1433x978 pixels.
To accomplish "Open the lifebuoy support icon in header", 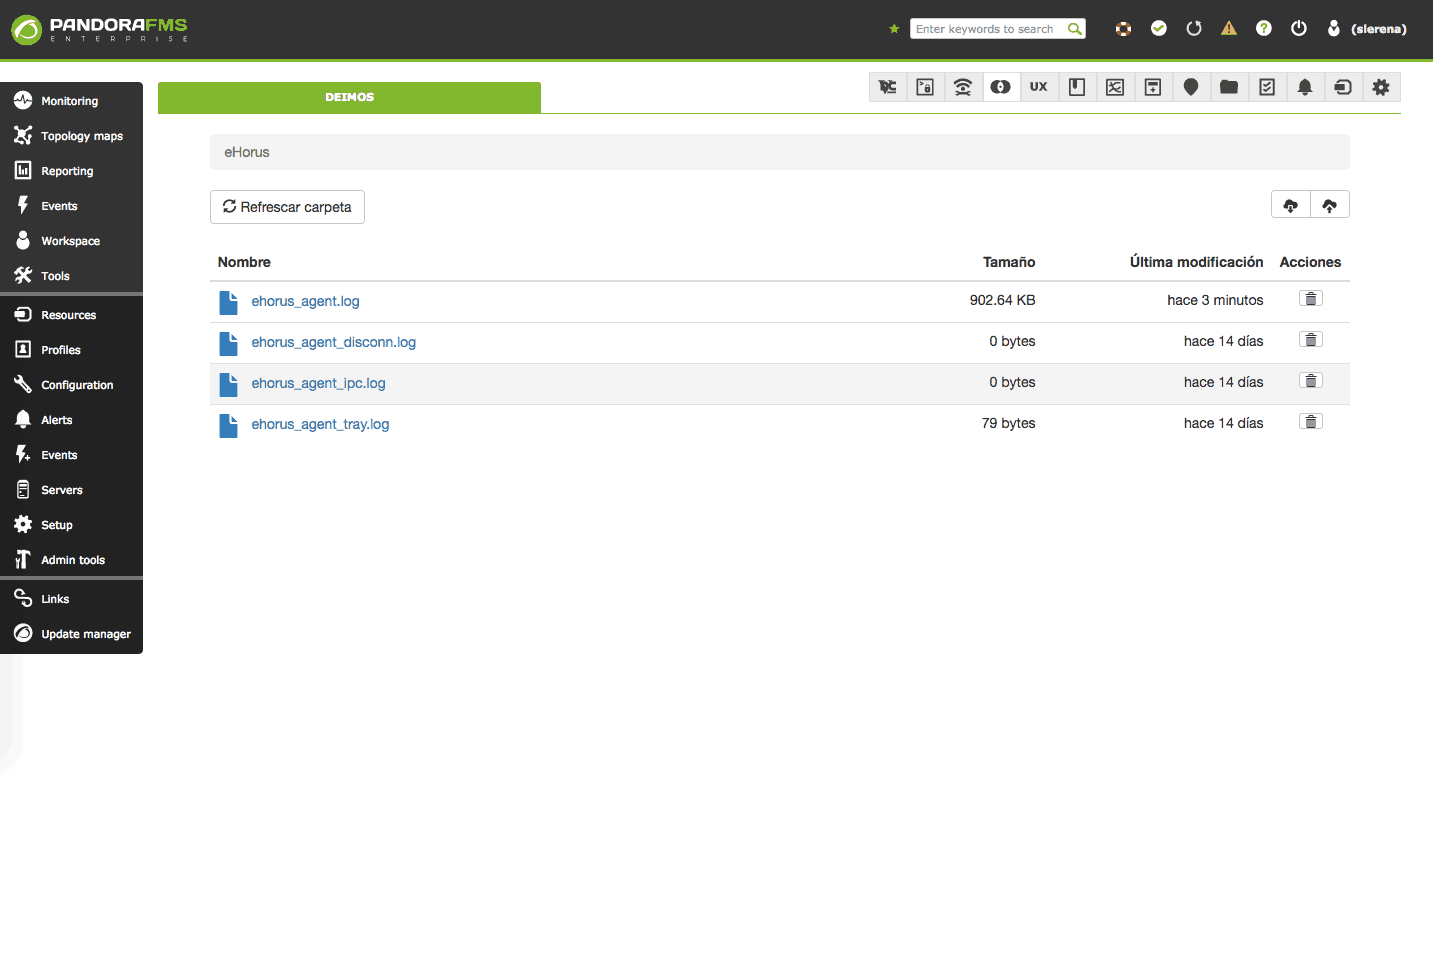I will [x=1124, y=29].
